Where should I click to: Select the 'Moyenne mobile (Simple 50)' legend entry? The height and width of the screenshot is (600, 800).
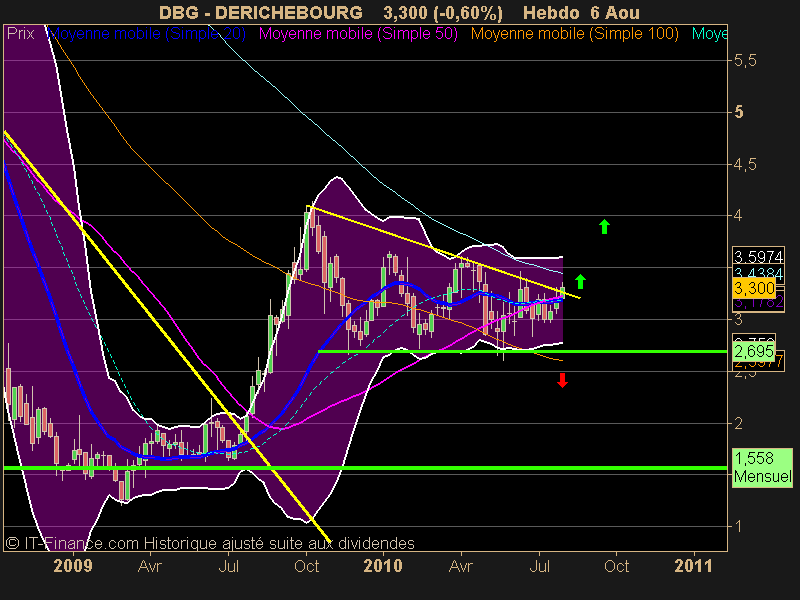[358, 34]
